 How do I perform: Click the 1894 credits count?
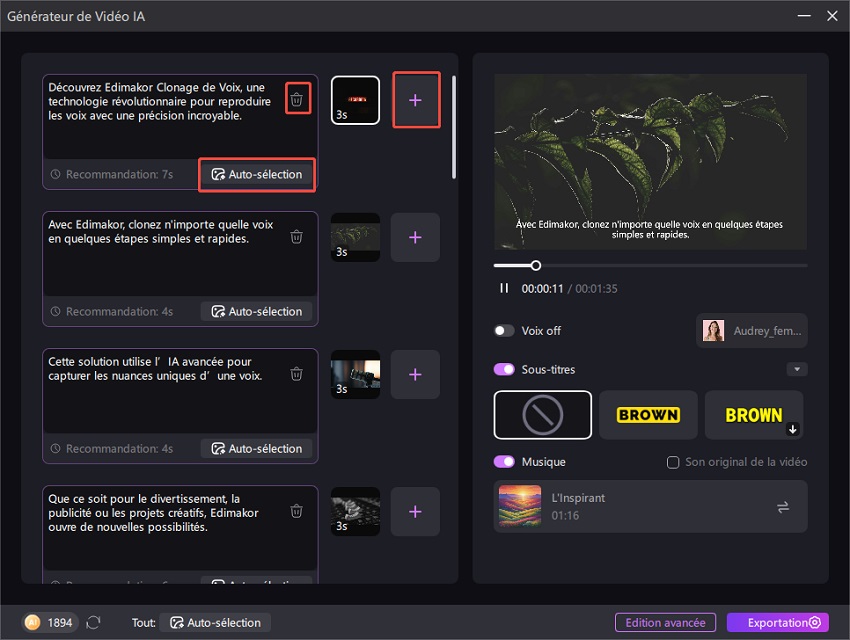coord(60,623)
